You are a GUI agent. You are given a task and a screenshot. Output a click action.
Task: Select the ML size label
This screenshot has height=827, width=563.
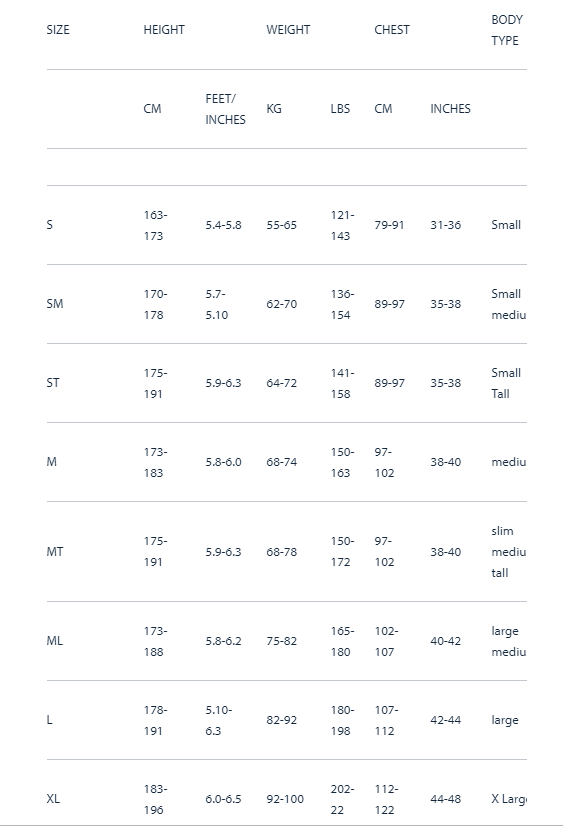pyautogui.click(x=54, y=641)
